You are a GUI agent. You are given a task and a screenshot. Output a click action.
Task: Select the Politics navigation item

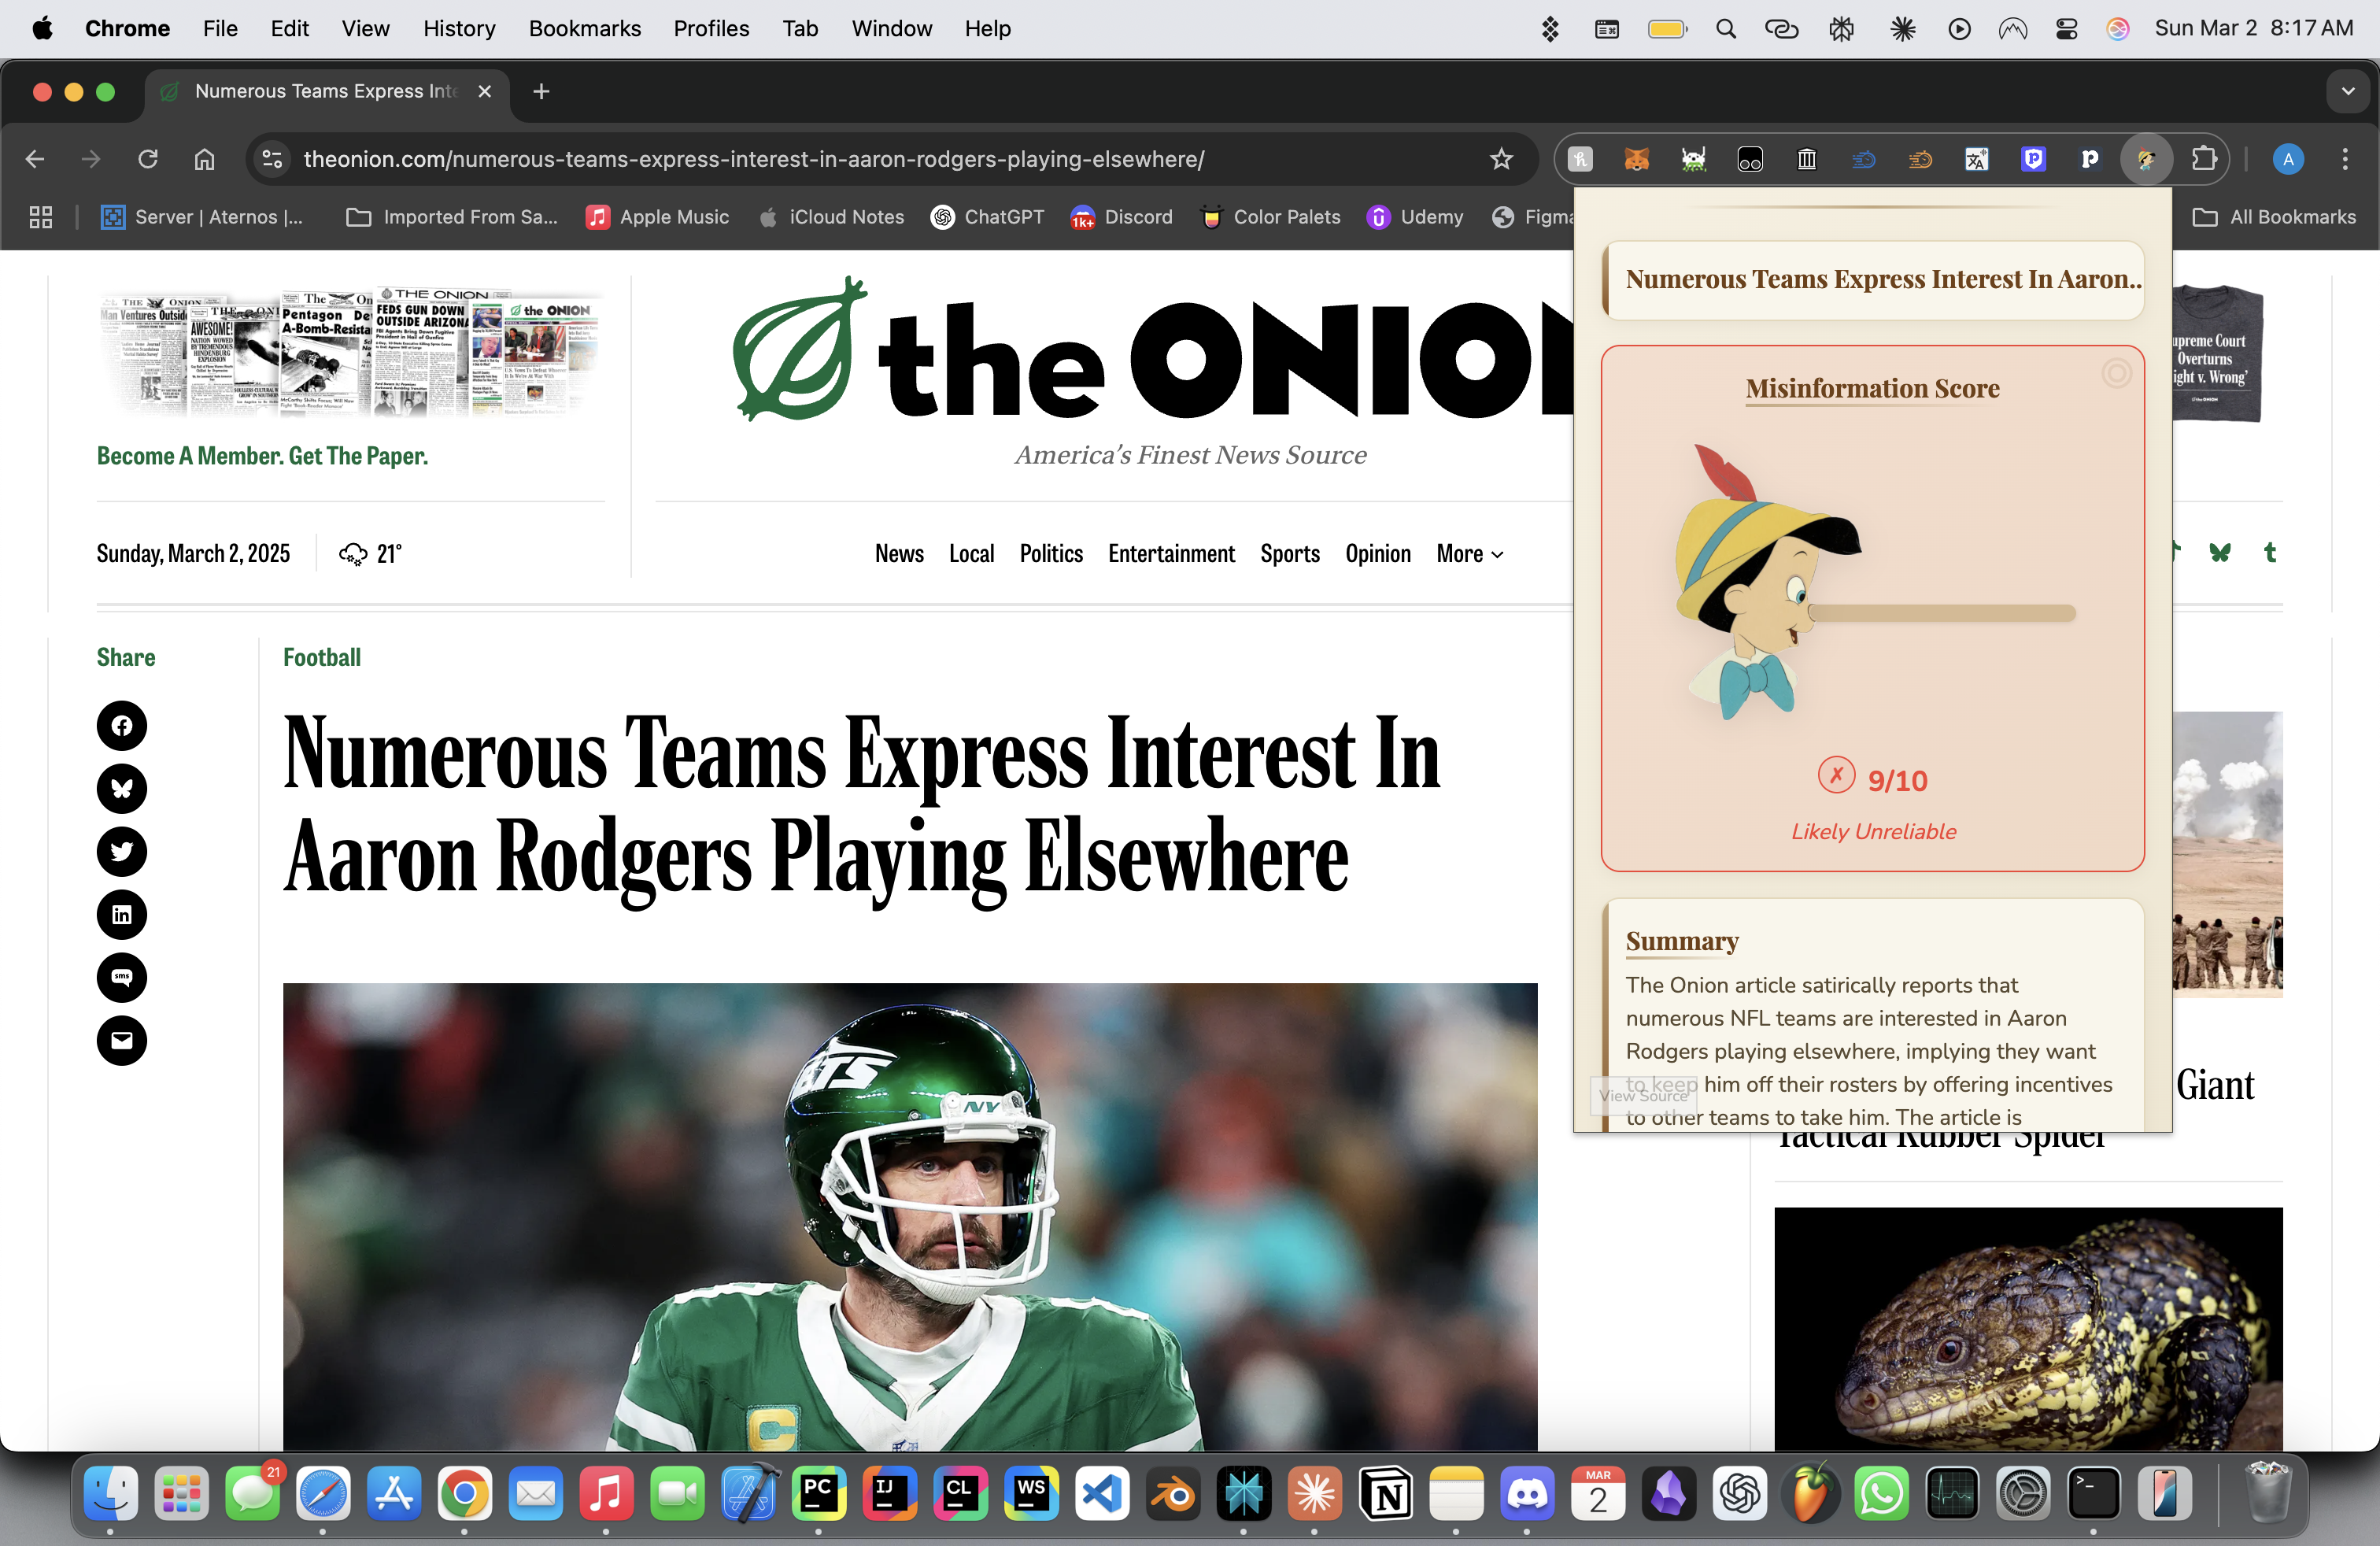click(1051, 553)
